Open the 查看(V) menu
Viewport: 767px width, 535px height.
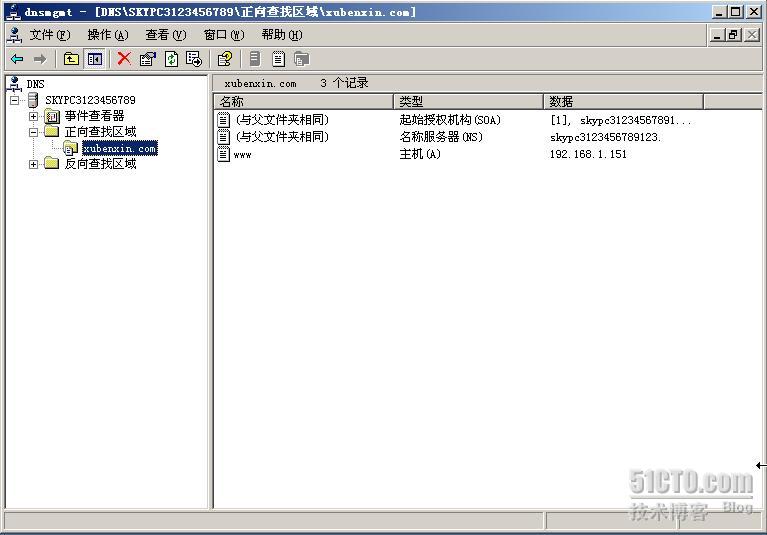point(166,35)
